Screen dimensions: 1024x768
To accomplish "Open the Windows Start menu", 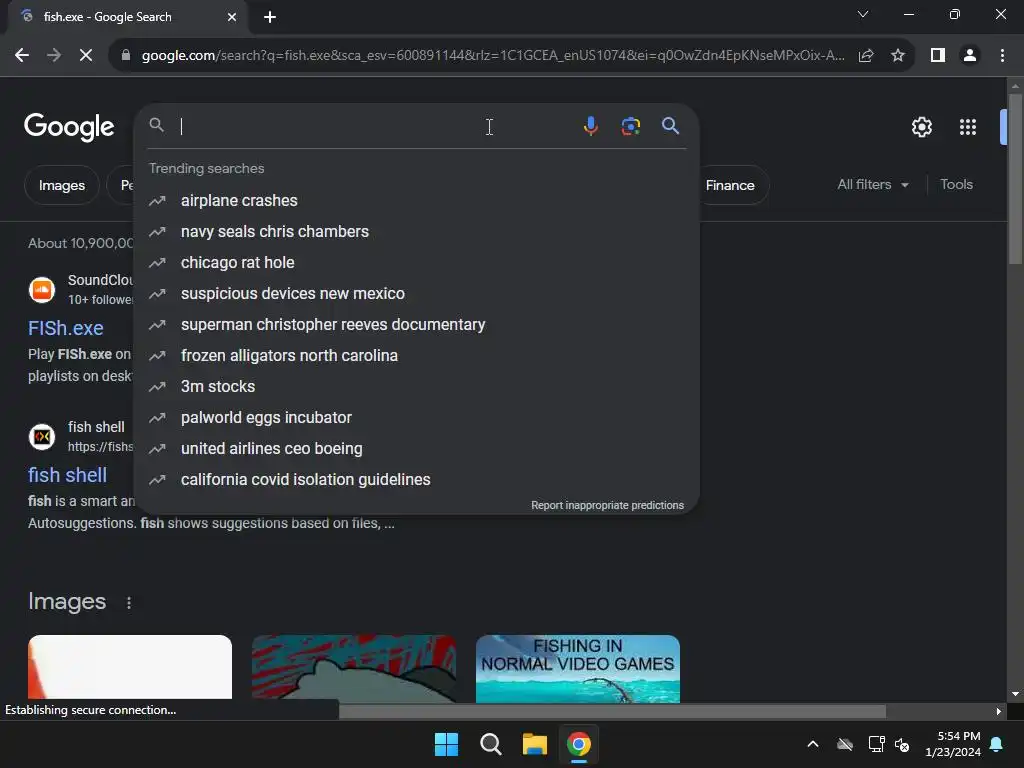I will click(x=447, y=744).
